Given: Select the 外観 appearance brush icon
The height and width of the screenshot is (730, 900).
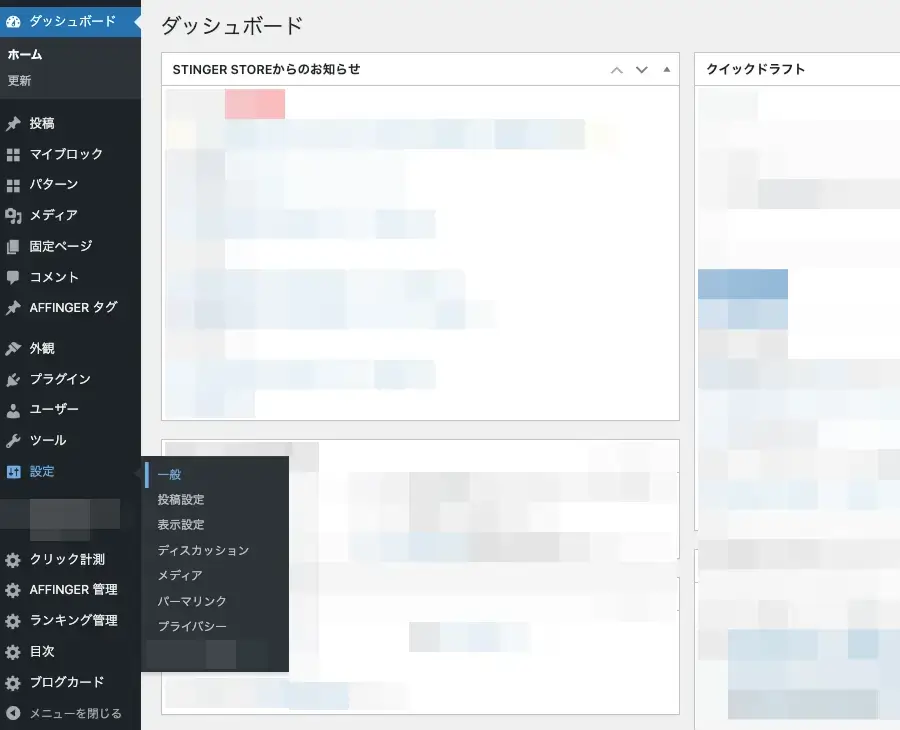Looking at the screenshot, I should click(x=14, y=347).
